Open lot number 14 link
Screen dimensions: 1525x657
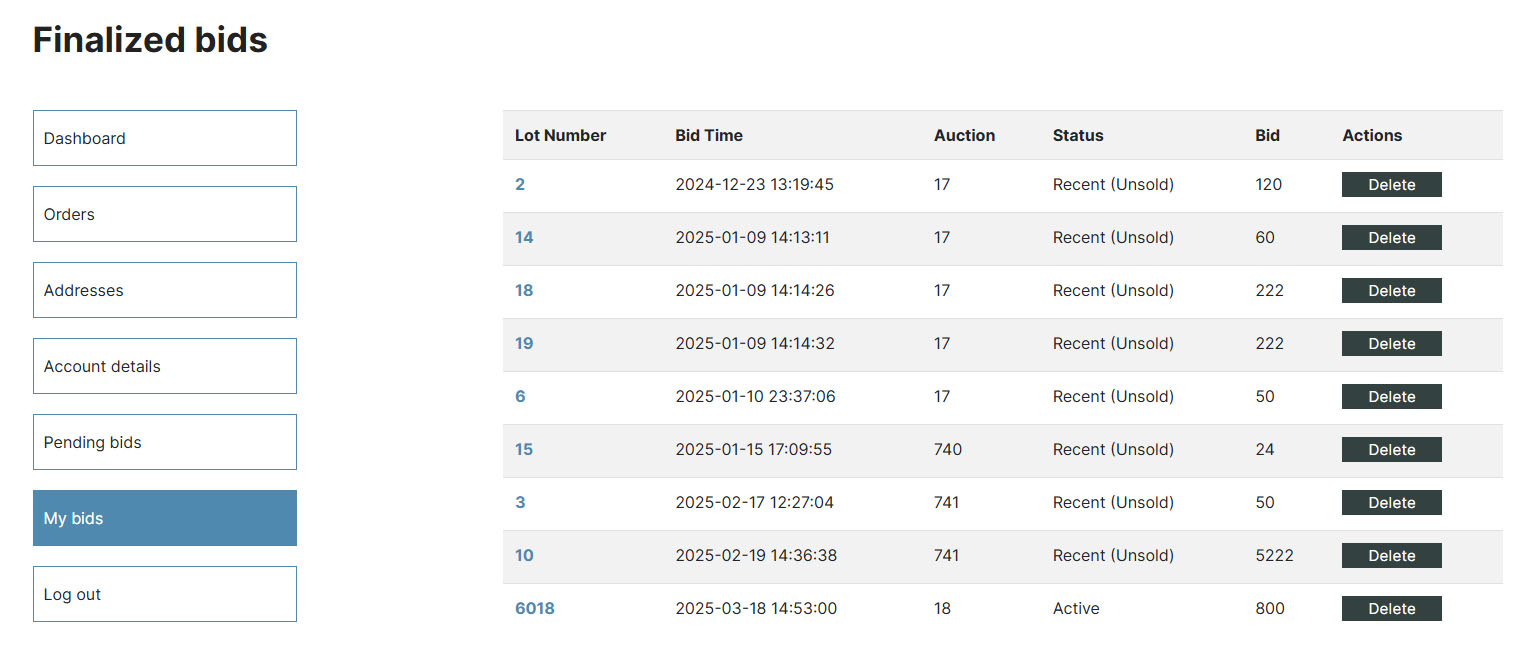pos(524,238)
